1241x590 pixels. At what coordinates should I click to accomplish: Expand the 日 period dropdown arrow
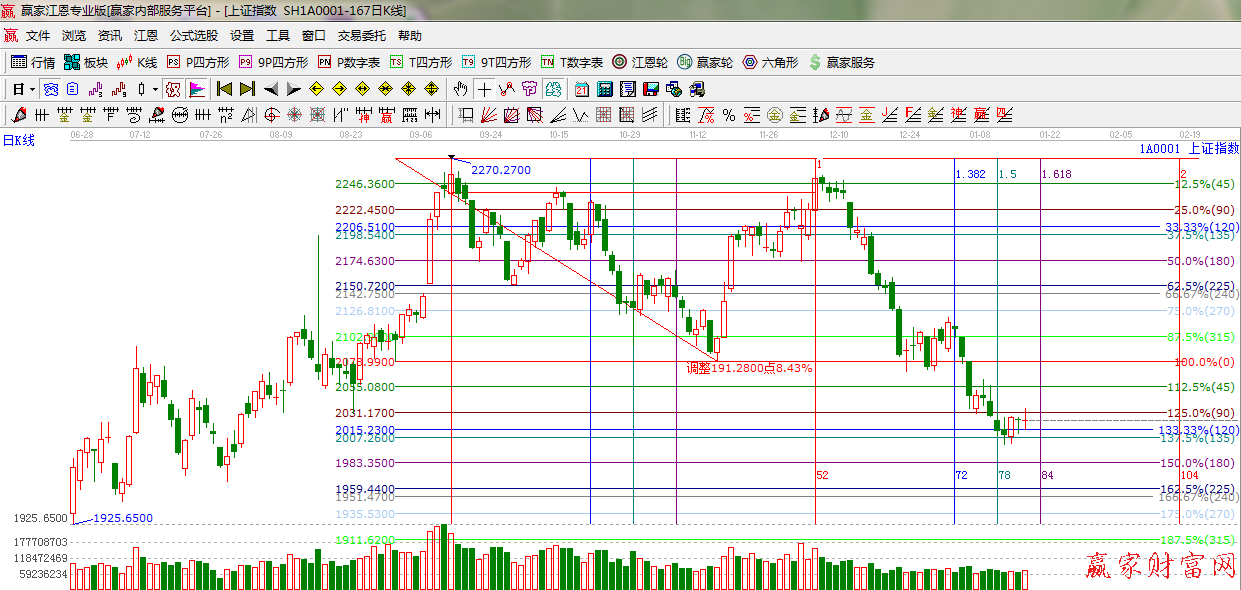coord(31,88)
